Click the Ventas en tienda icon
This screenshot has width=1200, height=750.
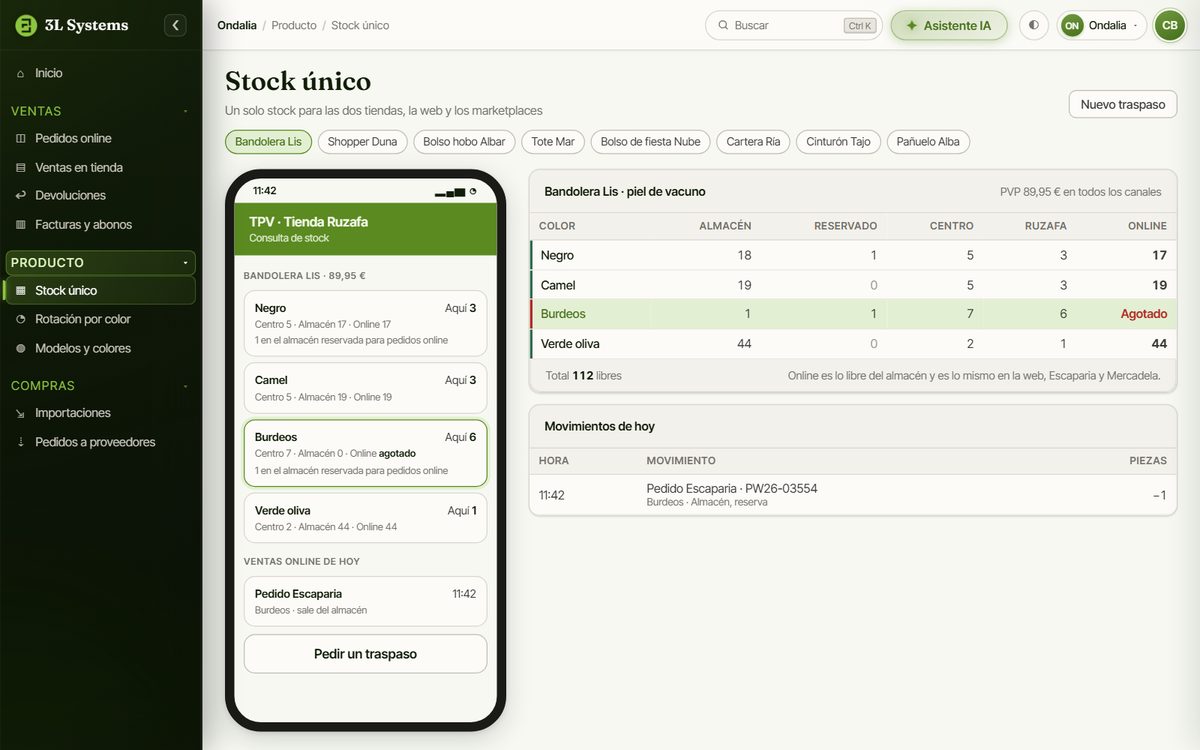click(21, 167)
